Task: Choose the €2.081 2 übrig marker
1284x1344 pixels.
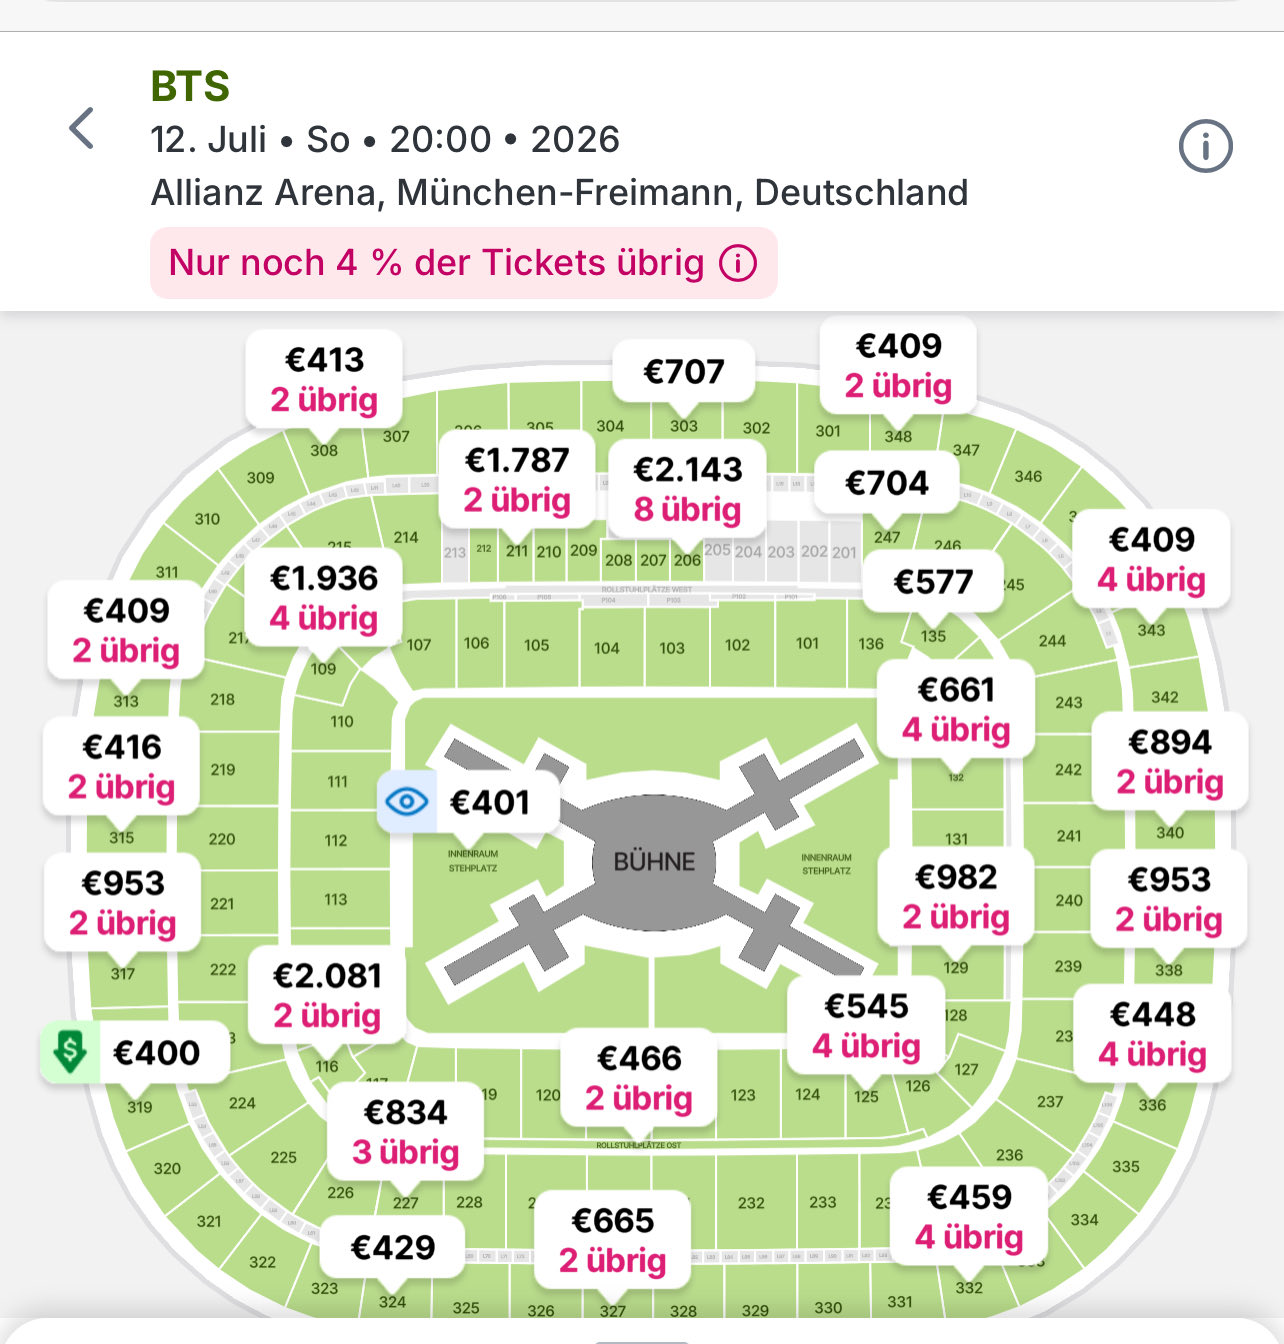Action: pos(327,995)
